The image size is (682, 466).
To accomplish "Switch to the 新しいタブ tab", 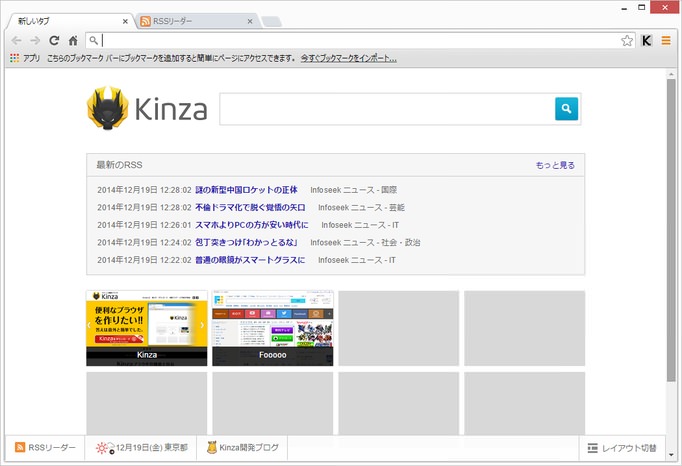I will click(70, 21).
